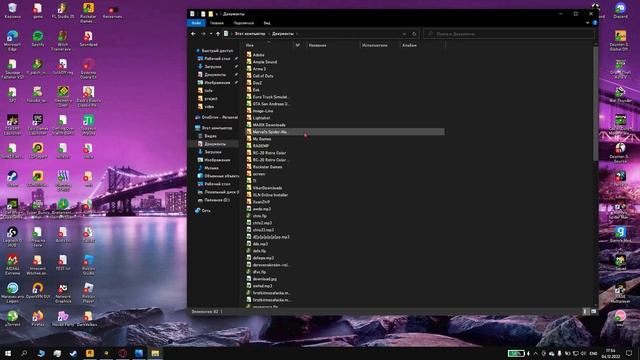Switch to details view in status bar
Viewport: 640px width, 360px height.
click(x=585, y=311)
